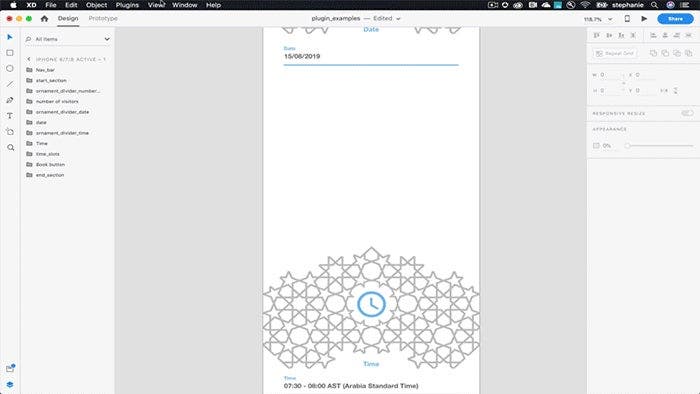Click the 15/08/2019 date field
Viewport: 700px width, 394px height.
(371, 57)
